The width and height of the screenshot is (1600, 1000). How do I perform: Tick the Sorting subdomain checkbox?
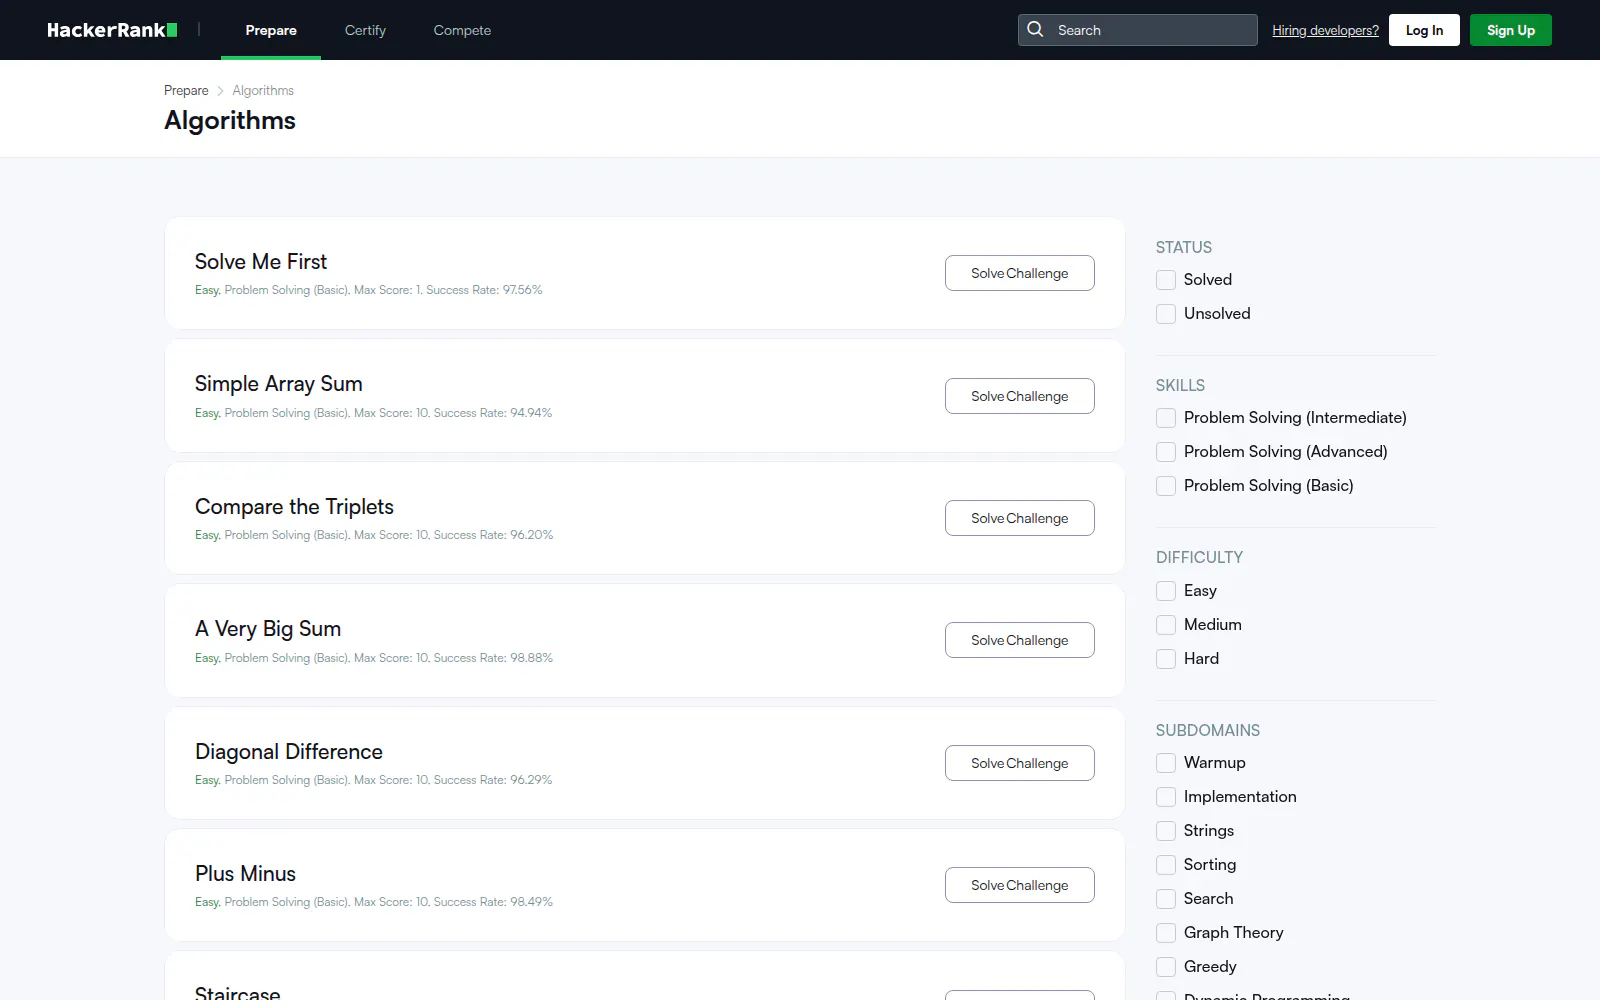[1166, 865]
